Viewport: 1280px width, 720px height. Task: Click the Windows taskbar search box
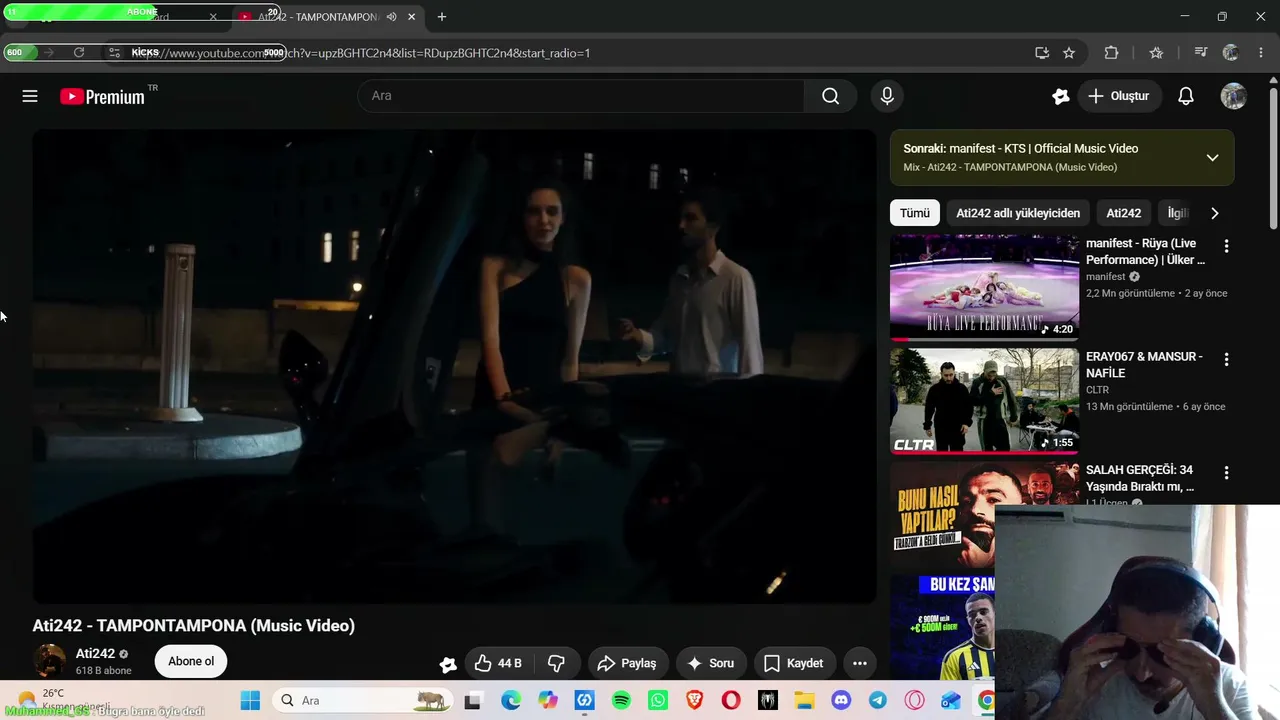(x=362, y=701)
